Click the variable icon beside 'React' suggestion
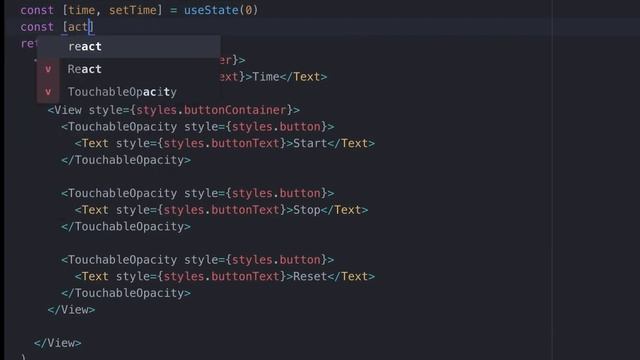640x360 pixels. (48, 69)
